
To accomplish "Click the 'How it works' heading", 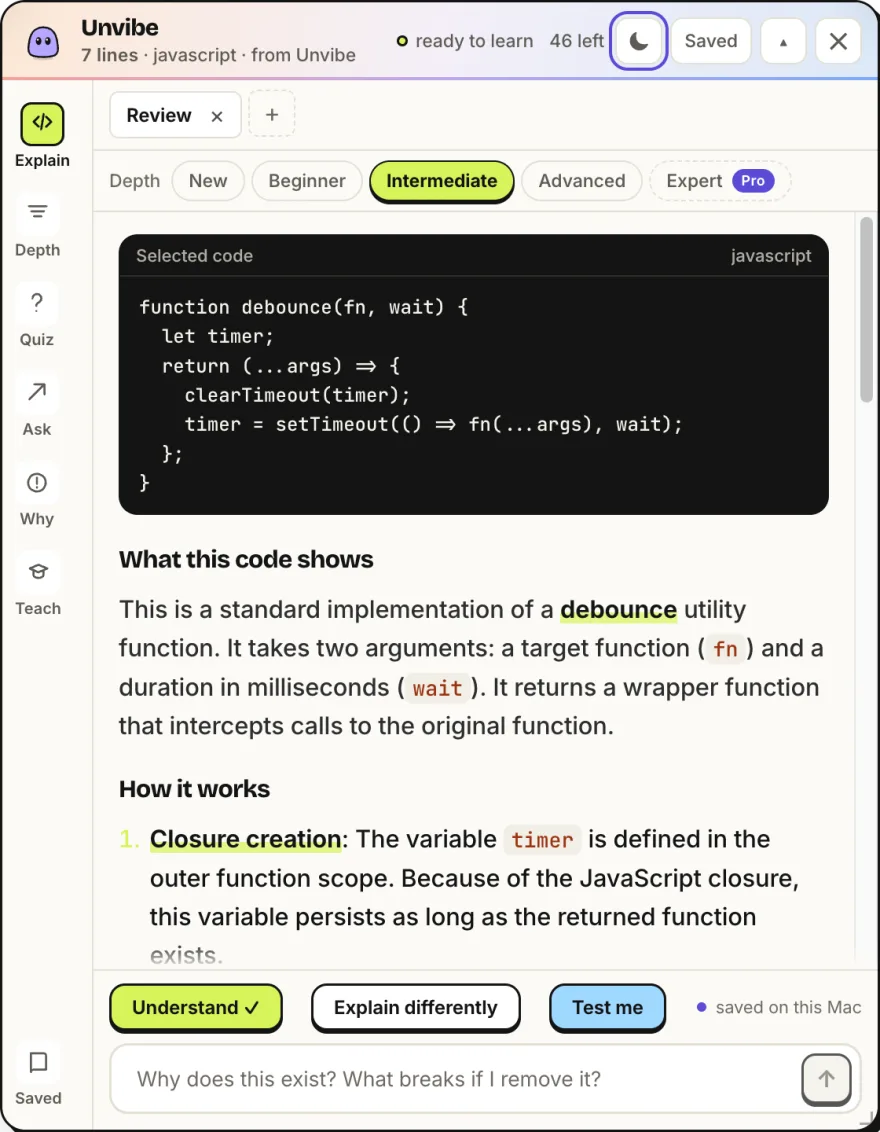I will (x=194, y=789).
